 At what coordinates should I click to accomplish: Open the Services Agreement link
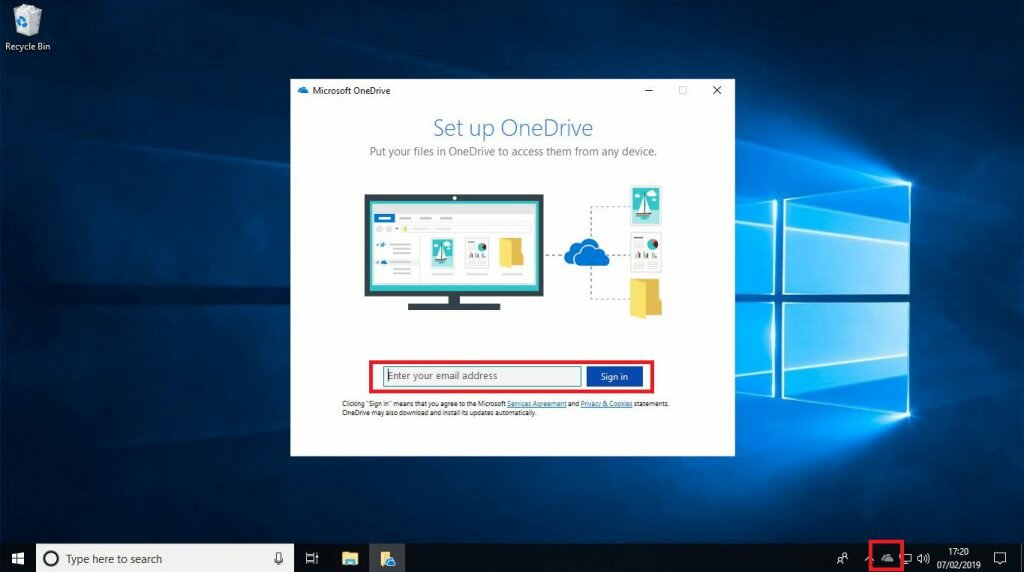pyautogui.click(x=536, y=404)
